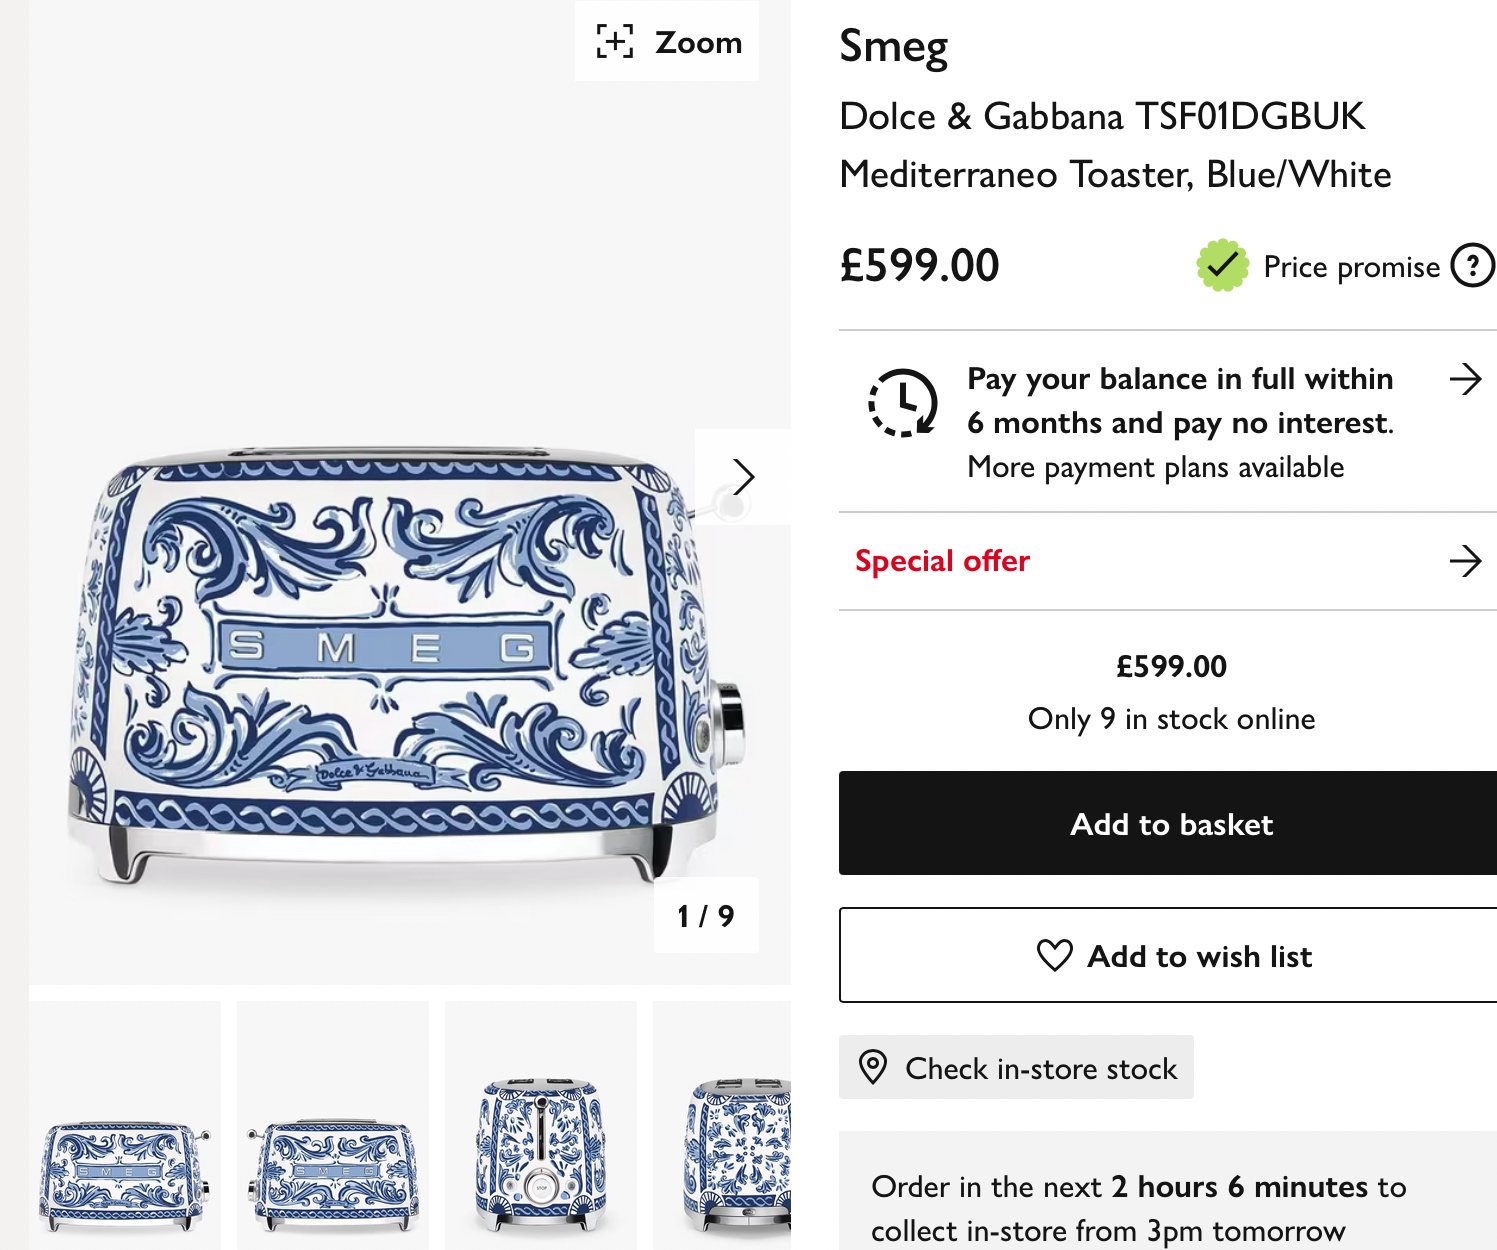Viewport: 1497px width, 1250px height.
Task: Click the clock payment plan icon
Action: tap(902, 403)
